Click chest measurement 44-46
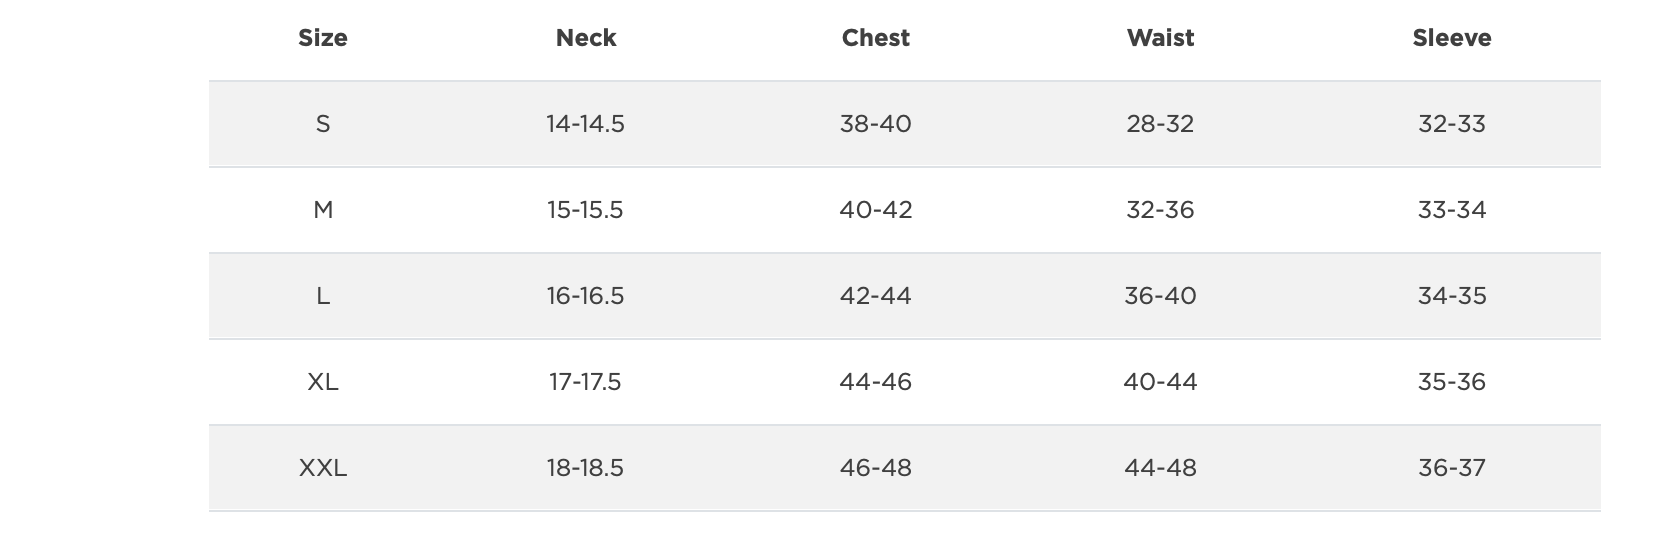Viewport: 1680px width, 536px height. 876,382
